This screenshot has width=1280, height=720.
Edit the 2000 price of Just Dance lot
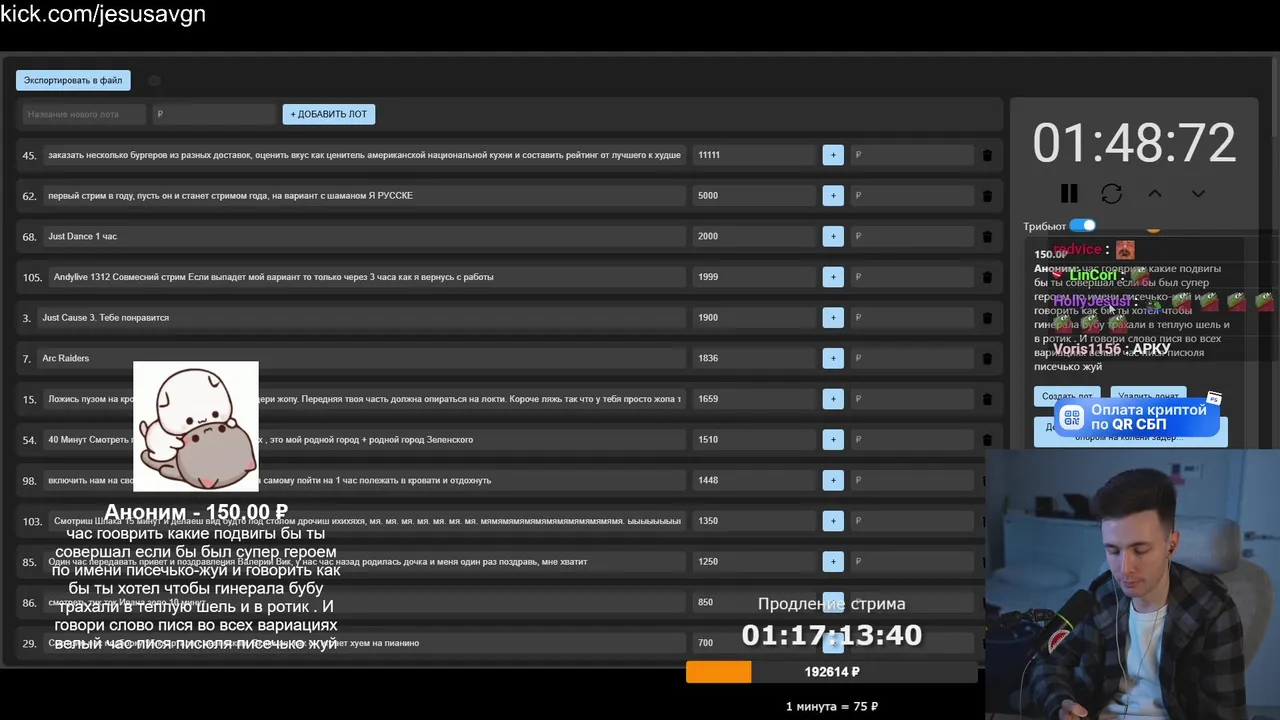pyautogui.click(x=754, y=236)
